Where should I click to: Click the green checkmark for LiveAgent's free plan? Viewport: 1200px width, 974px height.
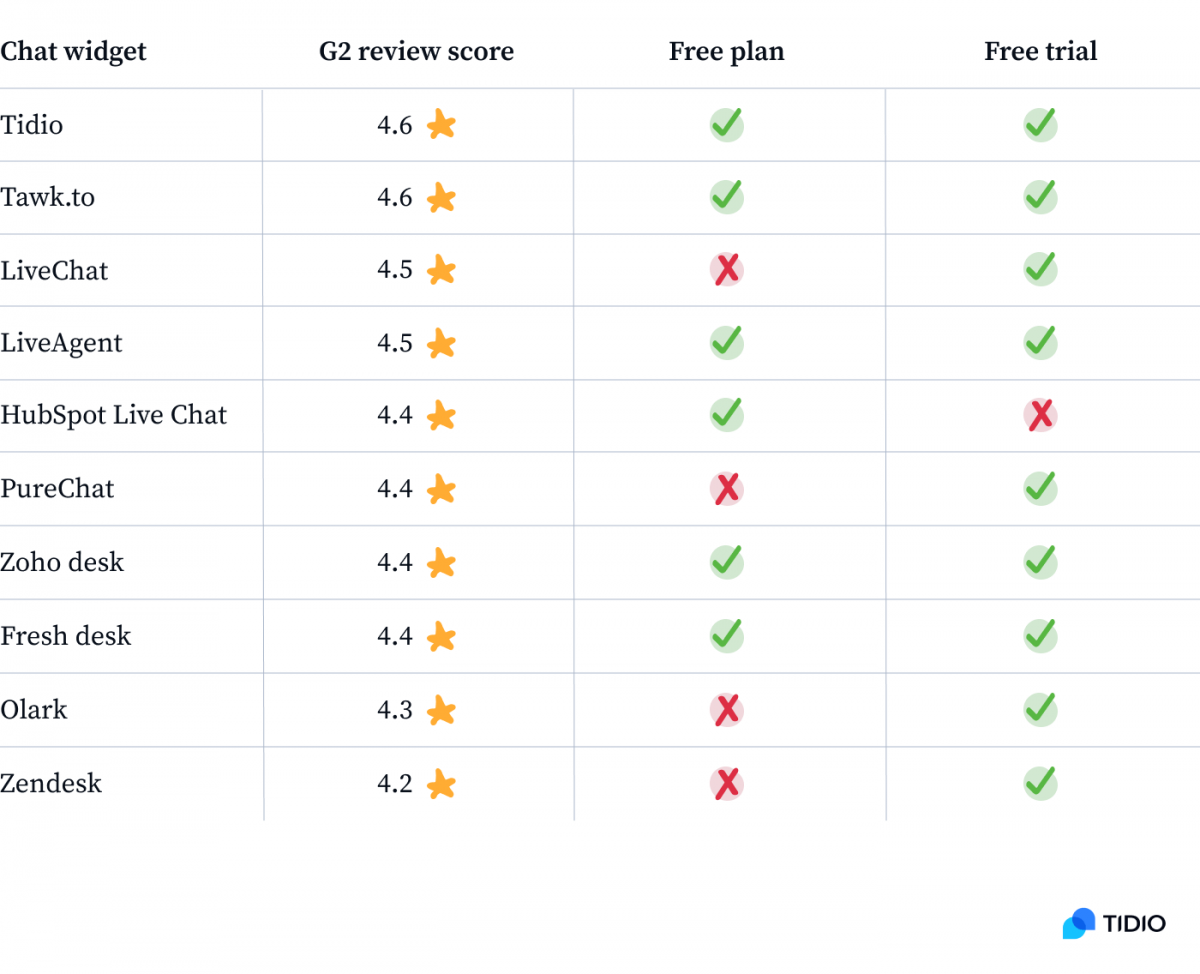[x=727, y=342]
